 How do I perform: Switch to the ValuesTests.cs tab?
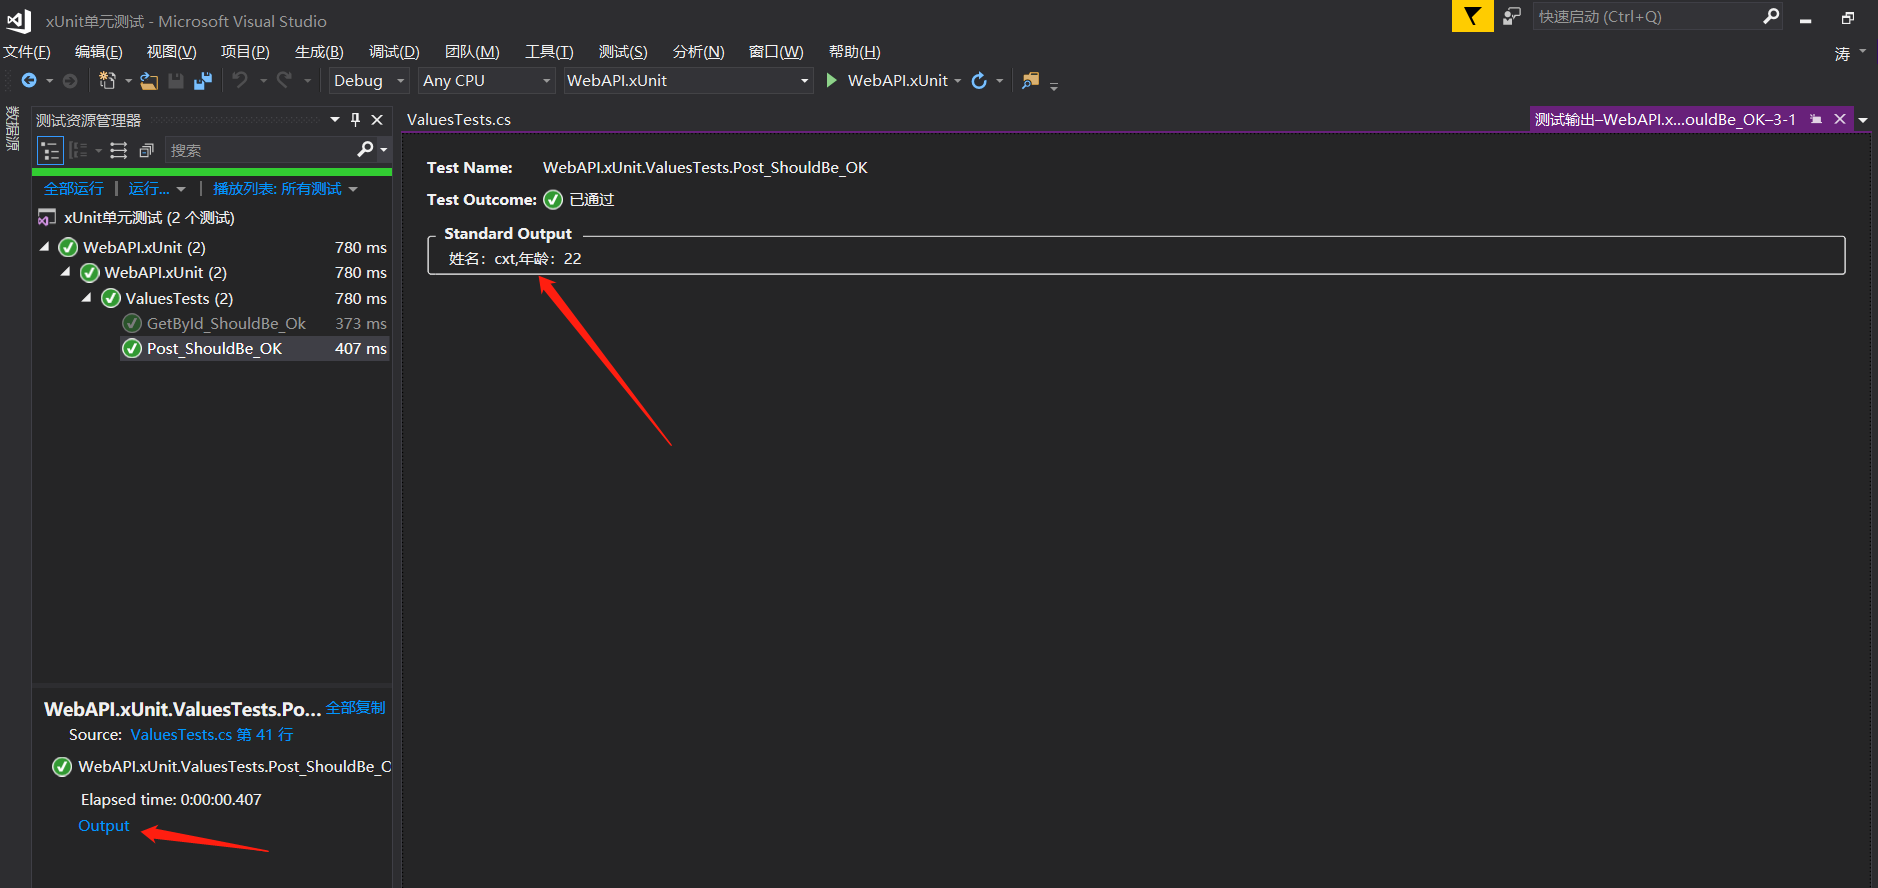(459, 120)
